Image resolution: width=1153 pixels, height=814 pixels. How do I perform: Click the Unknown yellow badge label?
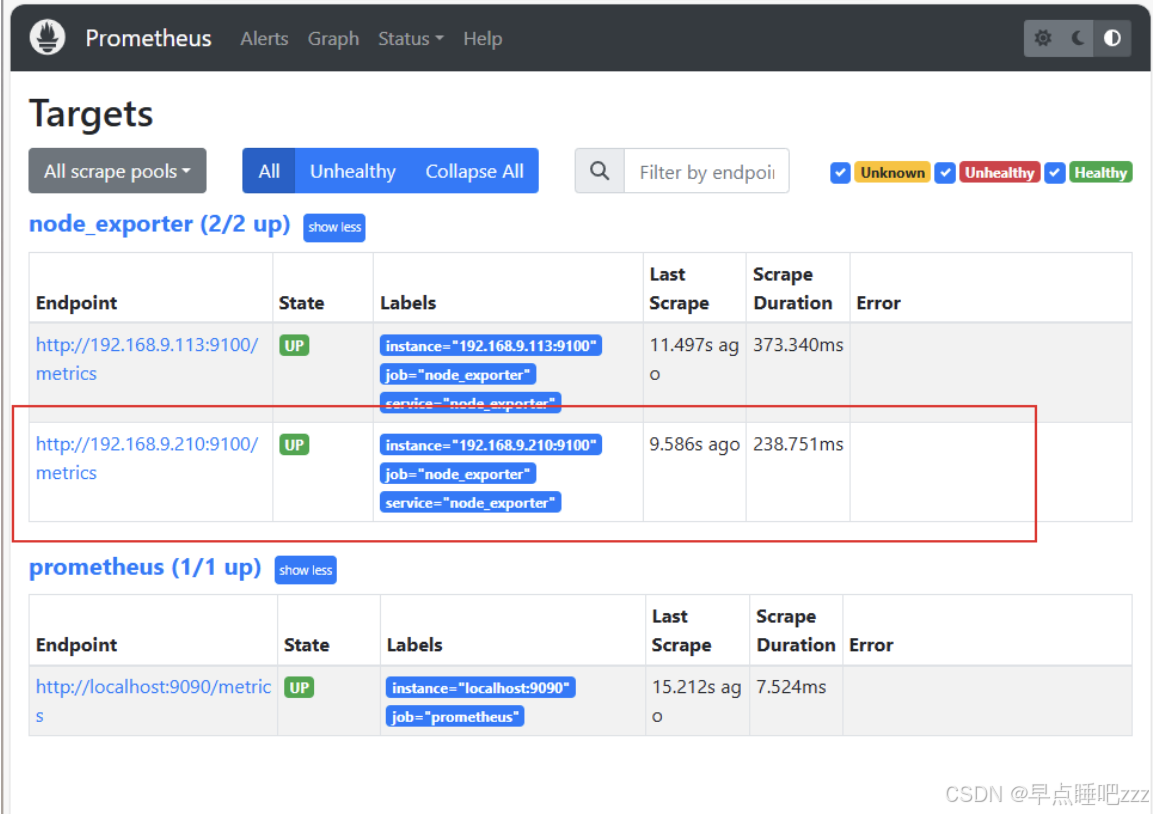[x=892, y=173]
